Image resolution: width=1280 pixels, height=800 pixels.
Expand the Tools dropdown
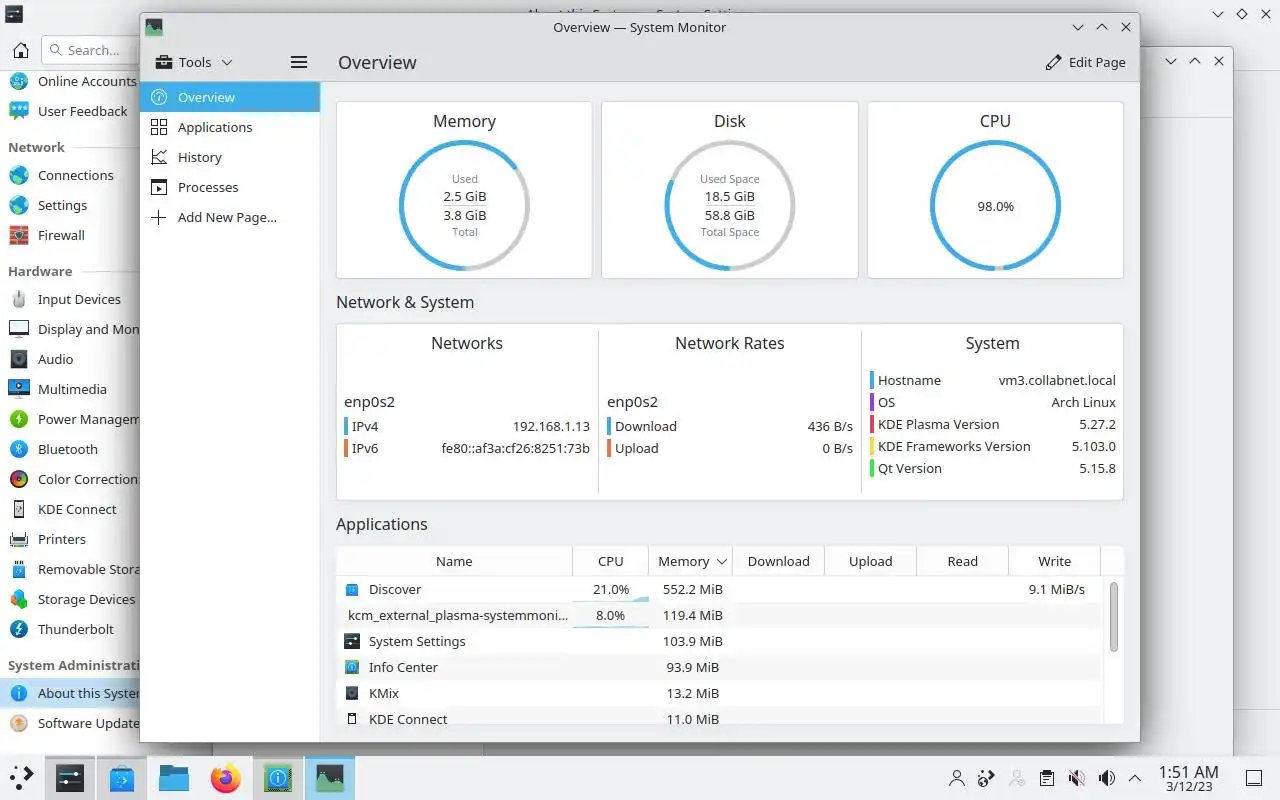point(194,62)
